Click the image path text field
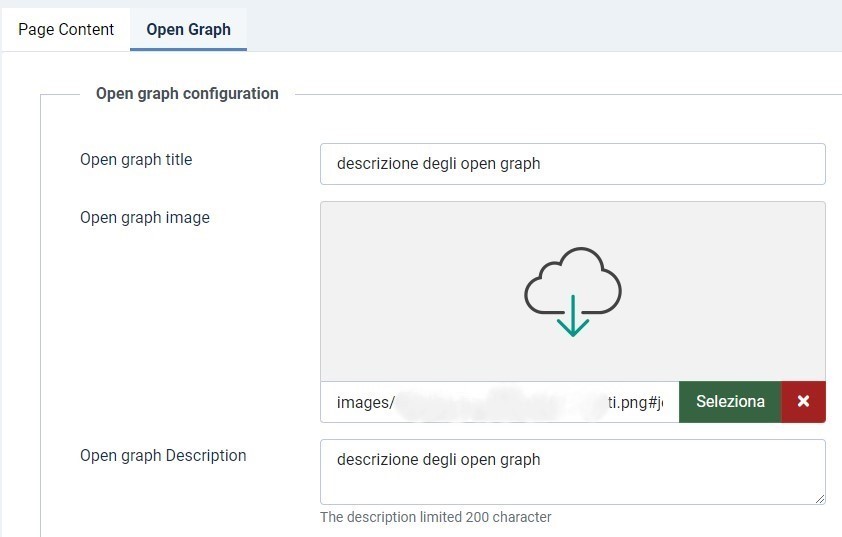This screenshot has height=537, width=842. [499, 402]
